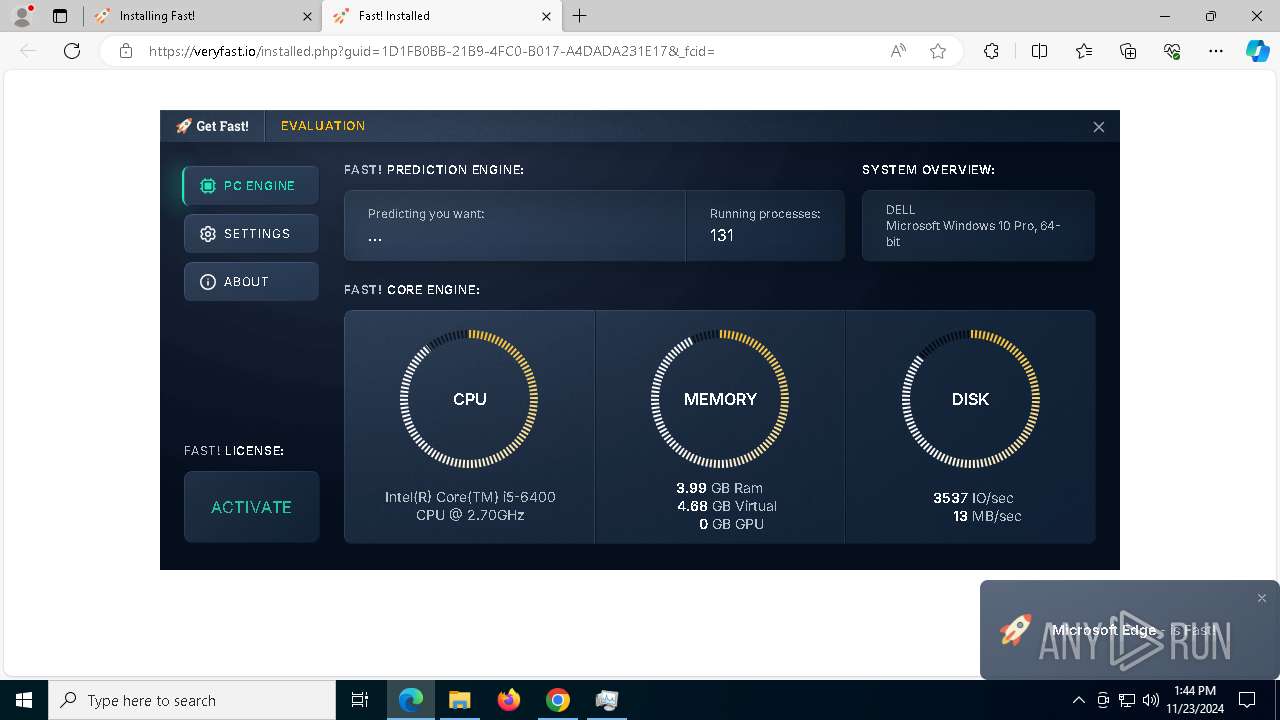
Task: Click the 3537 IO/sec value
Action: pos(973,498)
